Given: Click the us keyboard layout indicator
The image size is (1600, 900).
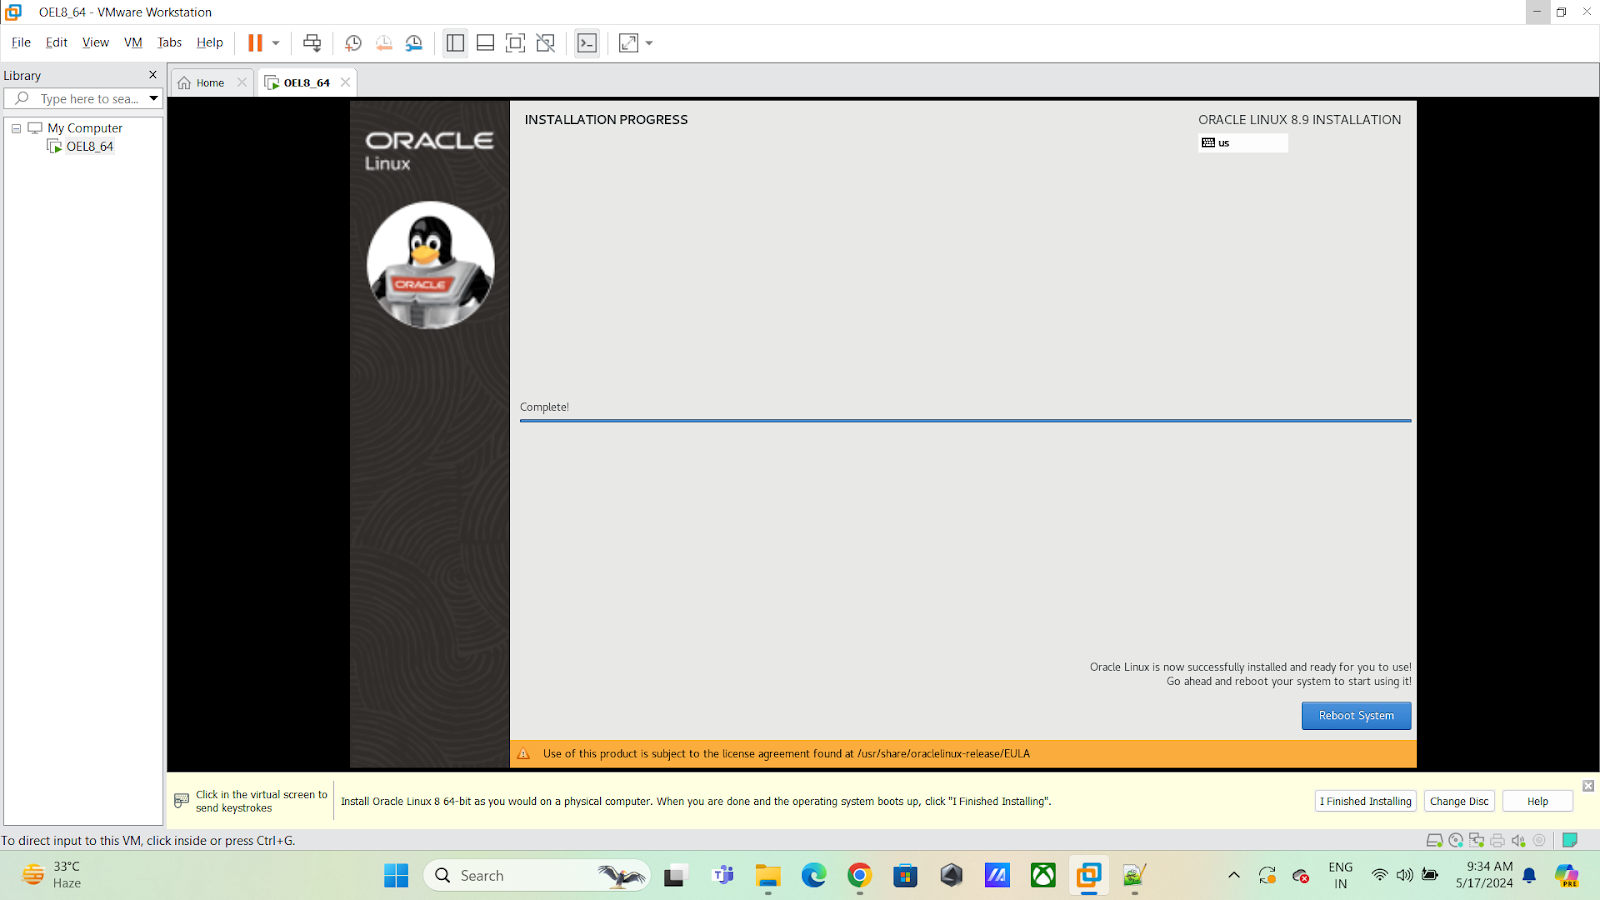Looking at the screenshot, I should (1243, 143).
